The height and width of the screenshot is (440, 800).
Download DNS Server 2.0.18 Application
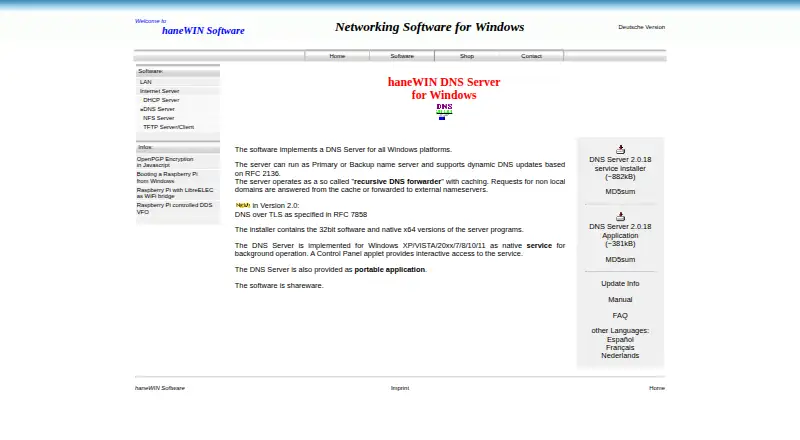point(620,235)
